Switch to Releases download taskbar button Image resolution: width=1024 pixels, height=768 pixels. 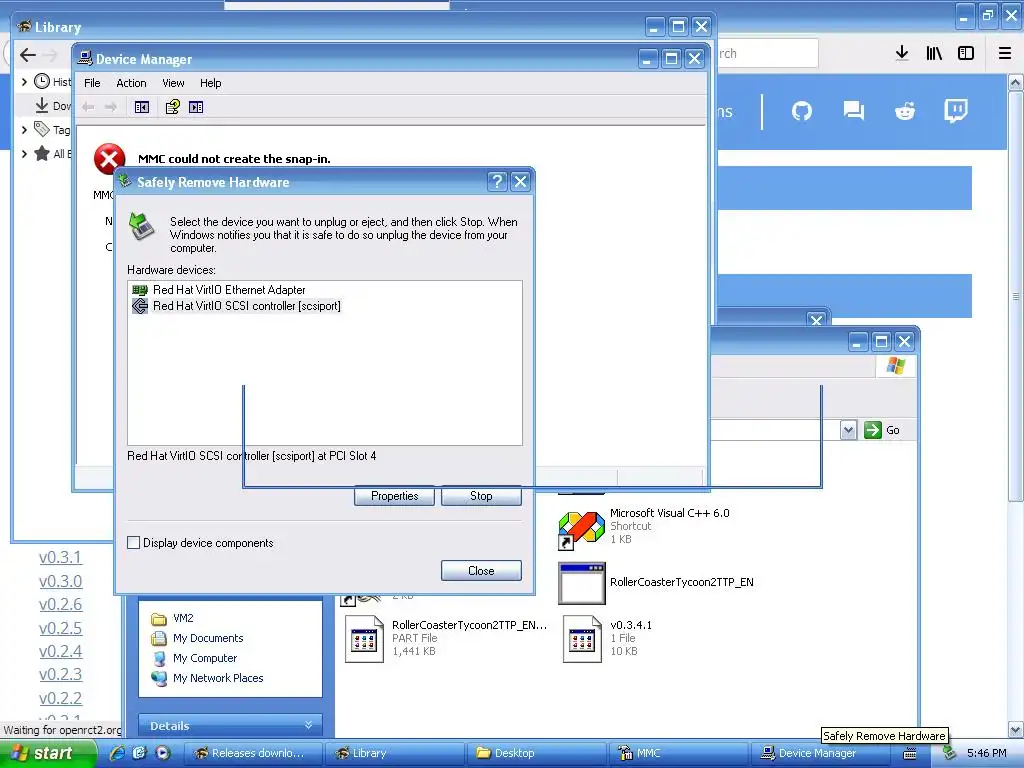(x=253, y=753)
